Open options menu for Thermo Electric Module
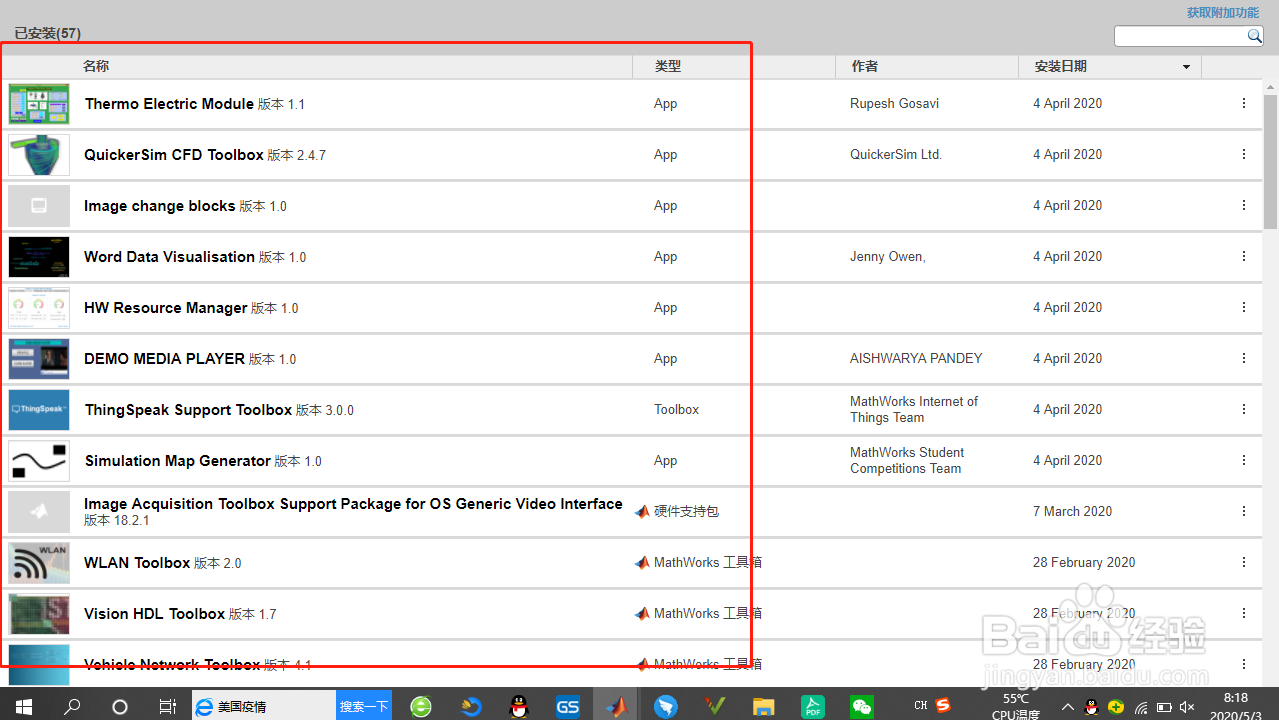This screenshot has width=1279, height=720. 1244,103
